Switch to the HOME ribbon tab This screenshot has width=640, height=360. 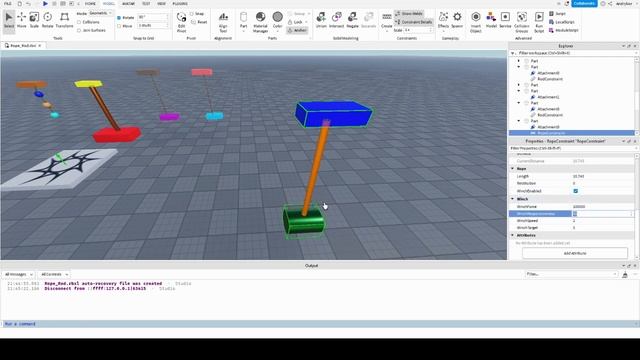90,4
